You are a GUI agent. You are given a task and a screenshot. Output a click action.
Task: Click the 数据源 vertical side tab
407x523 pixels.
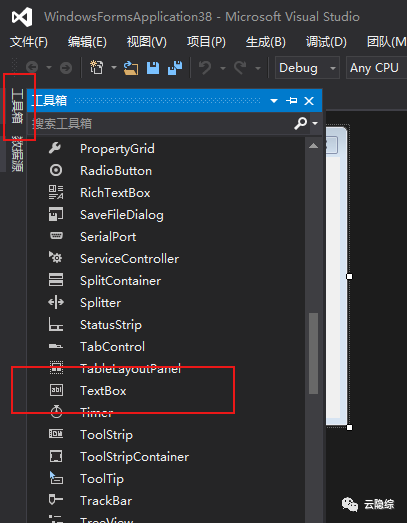click(17, 153)
